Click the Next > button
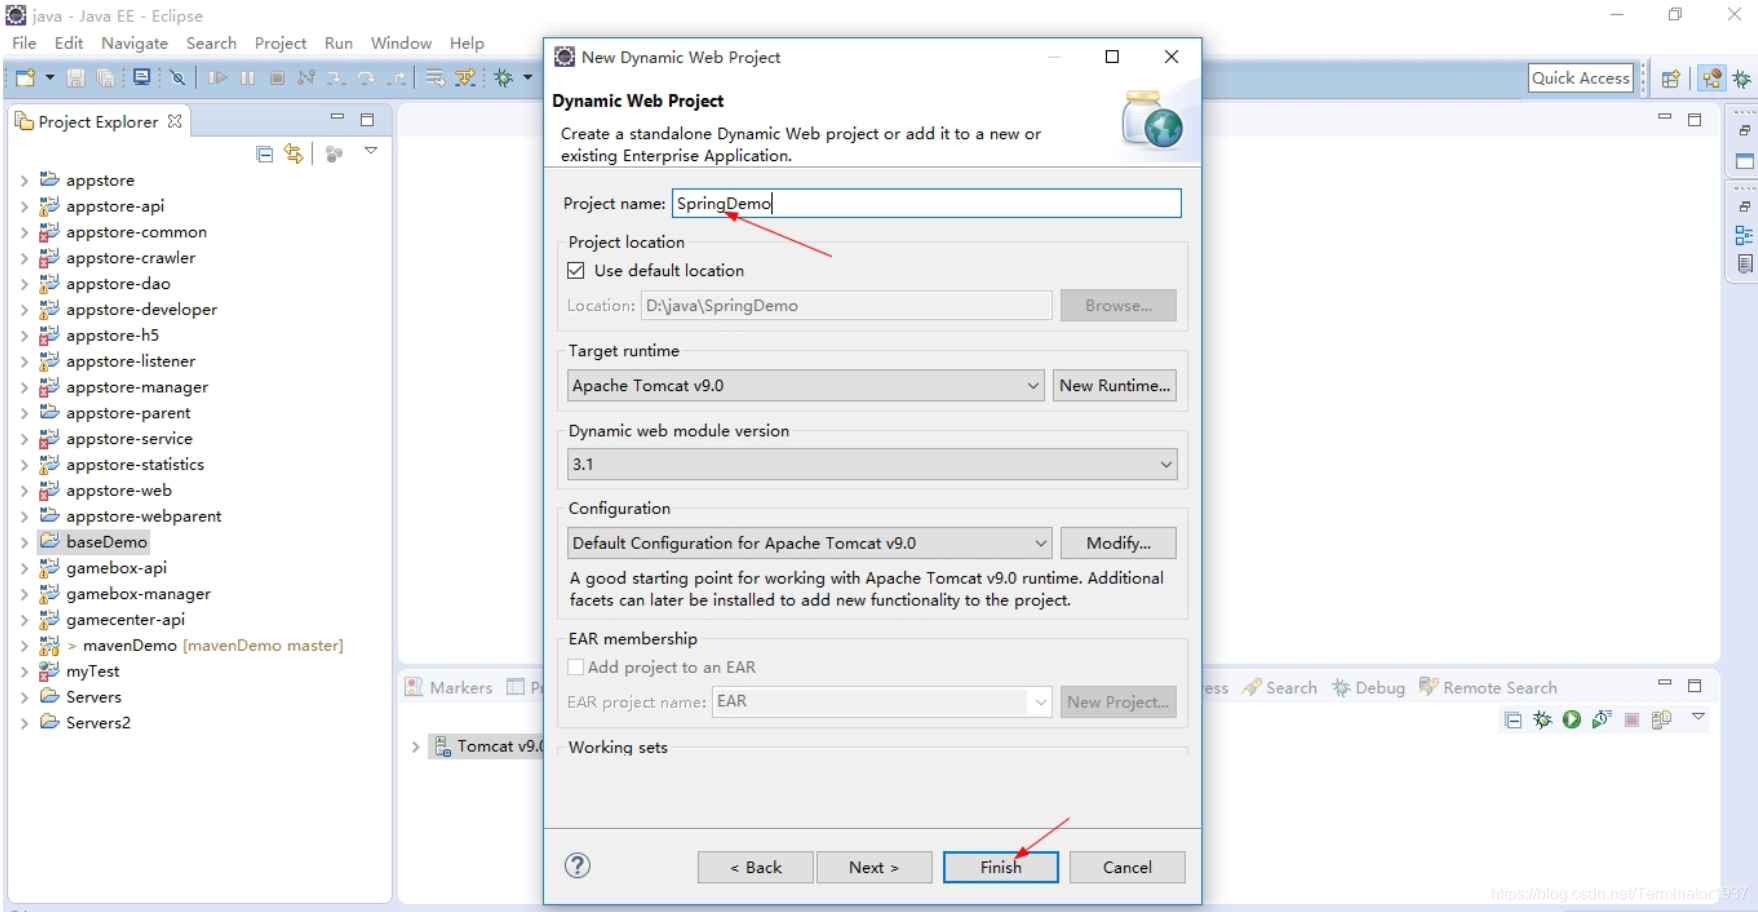 [874, 867]
